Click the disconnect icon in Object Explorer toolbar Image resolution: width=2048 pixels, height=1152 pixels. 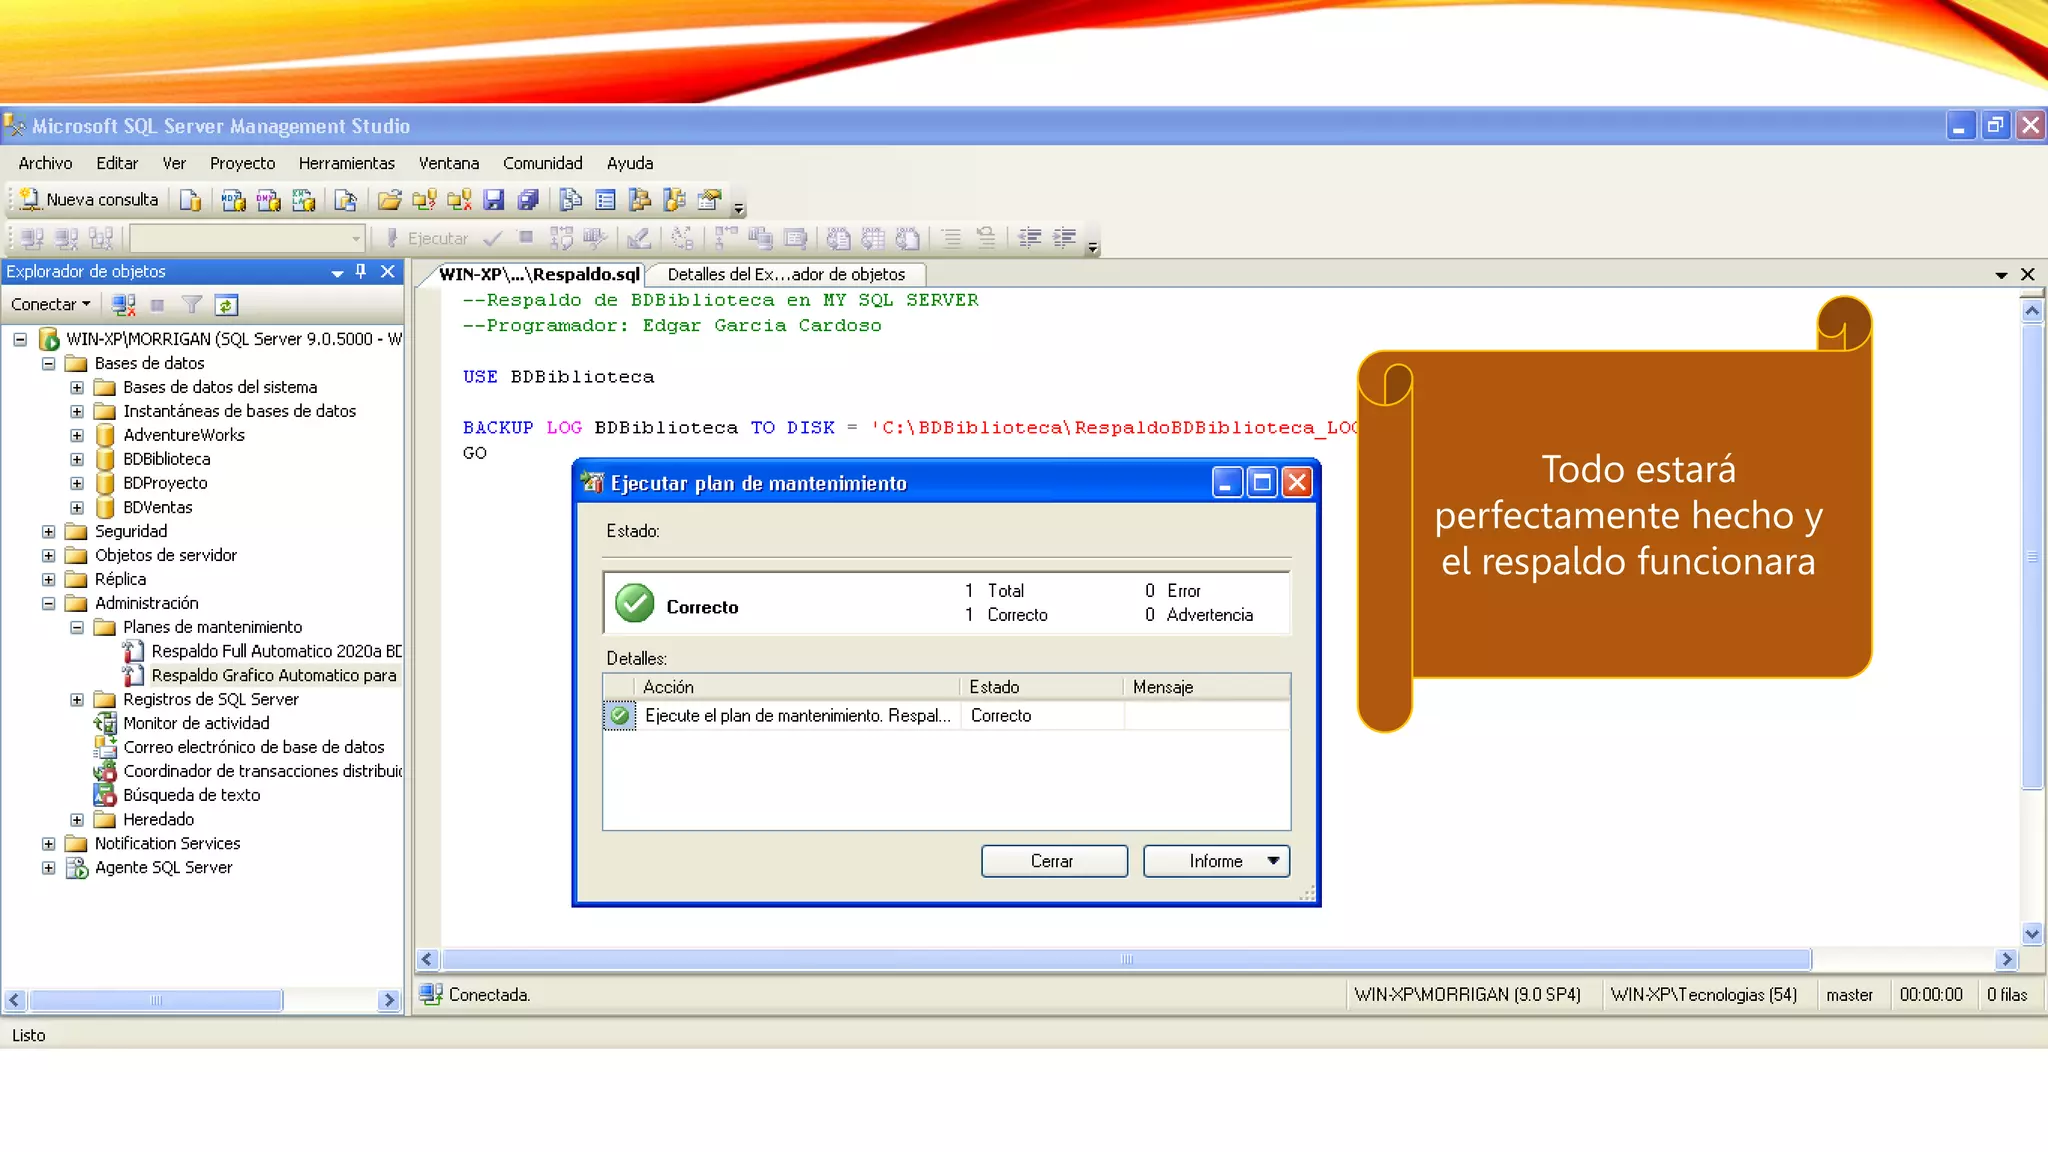pyautogui.click(x=123, y=305)
